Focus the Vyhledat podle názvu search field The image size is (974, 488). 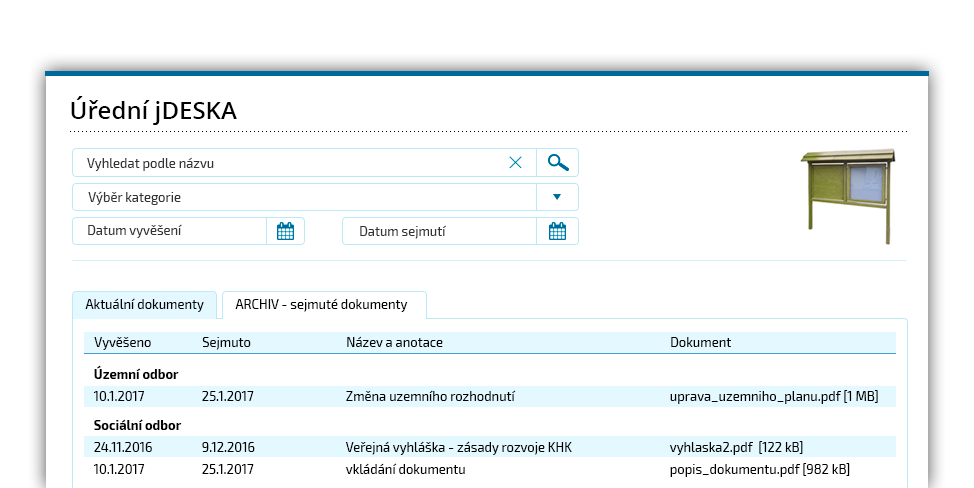304,163
